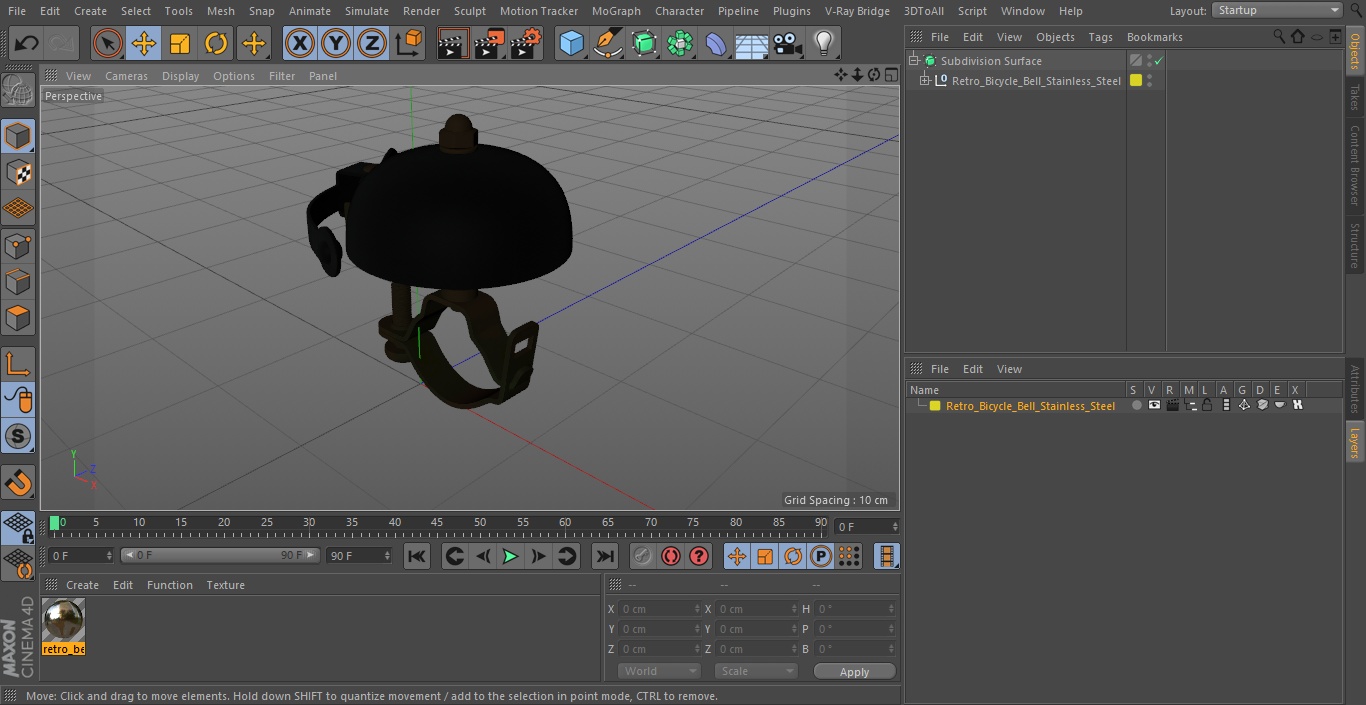1366x705 pixels.
Task: Switch to Texture mode checkerboard icon
Action: (18, 172)
